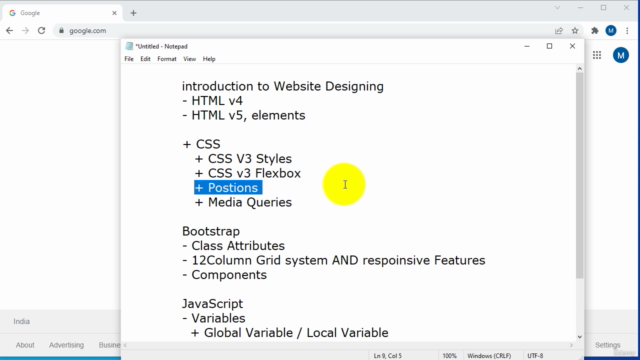Open Google account avatar M on page
Image resolution: width=640 pixels, height=360 pixels.
pyautogui.click(x=621, y=55)
